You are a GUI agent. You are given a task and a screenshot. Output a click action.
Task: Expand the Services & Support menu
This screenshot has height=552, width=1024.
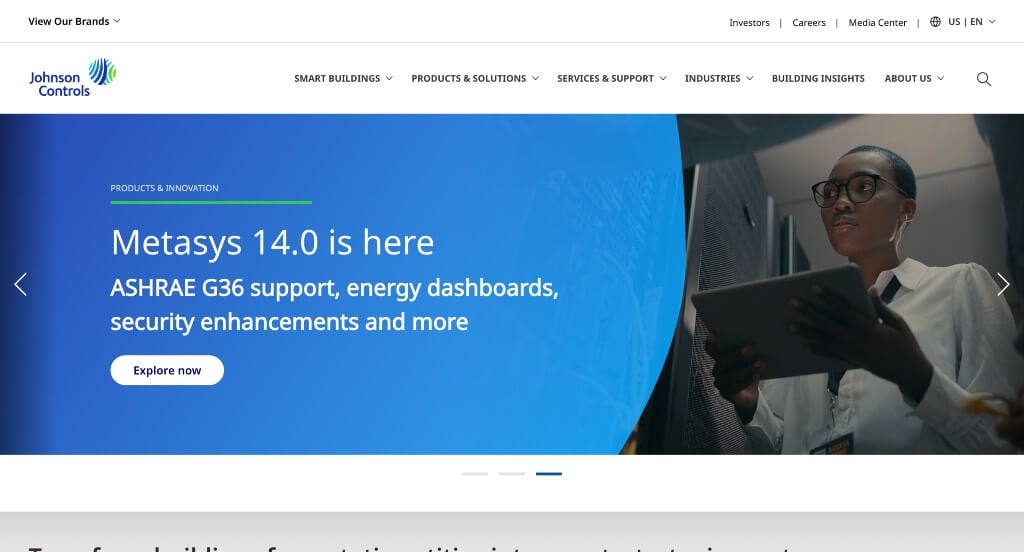(611, 78)
